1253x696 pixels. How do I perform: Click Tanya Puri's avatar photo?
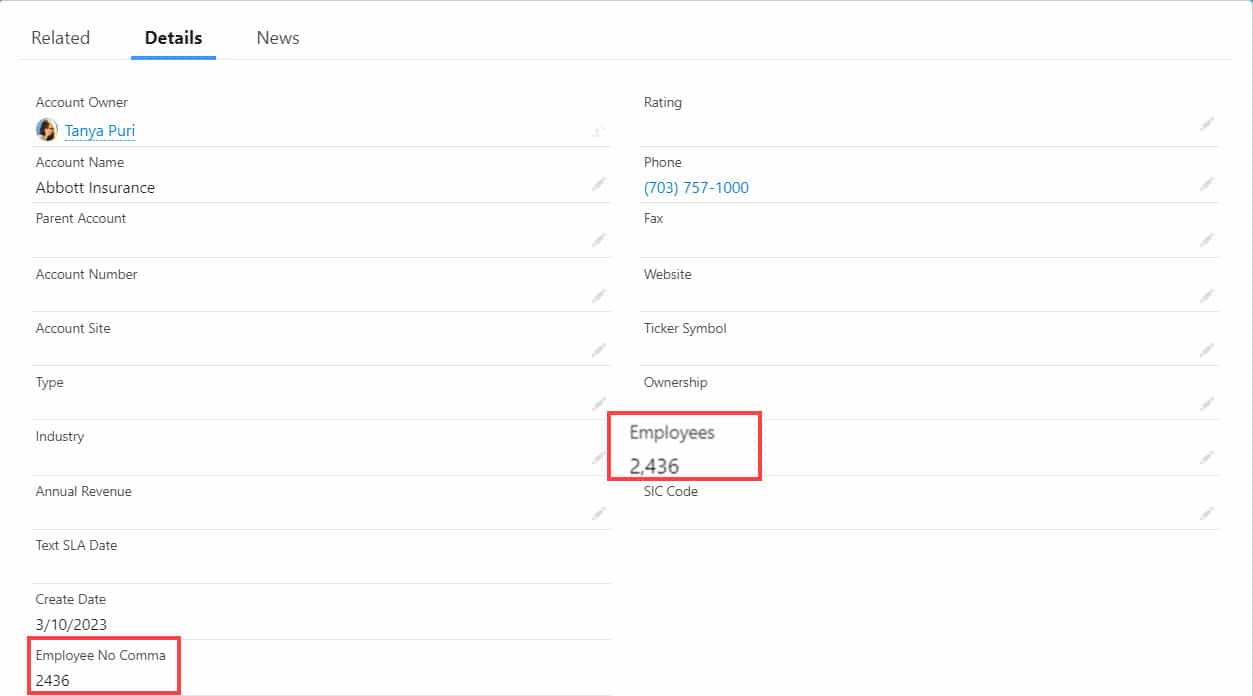point(46,129)
